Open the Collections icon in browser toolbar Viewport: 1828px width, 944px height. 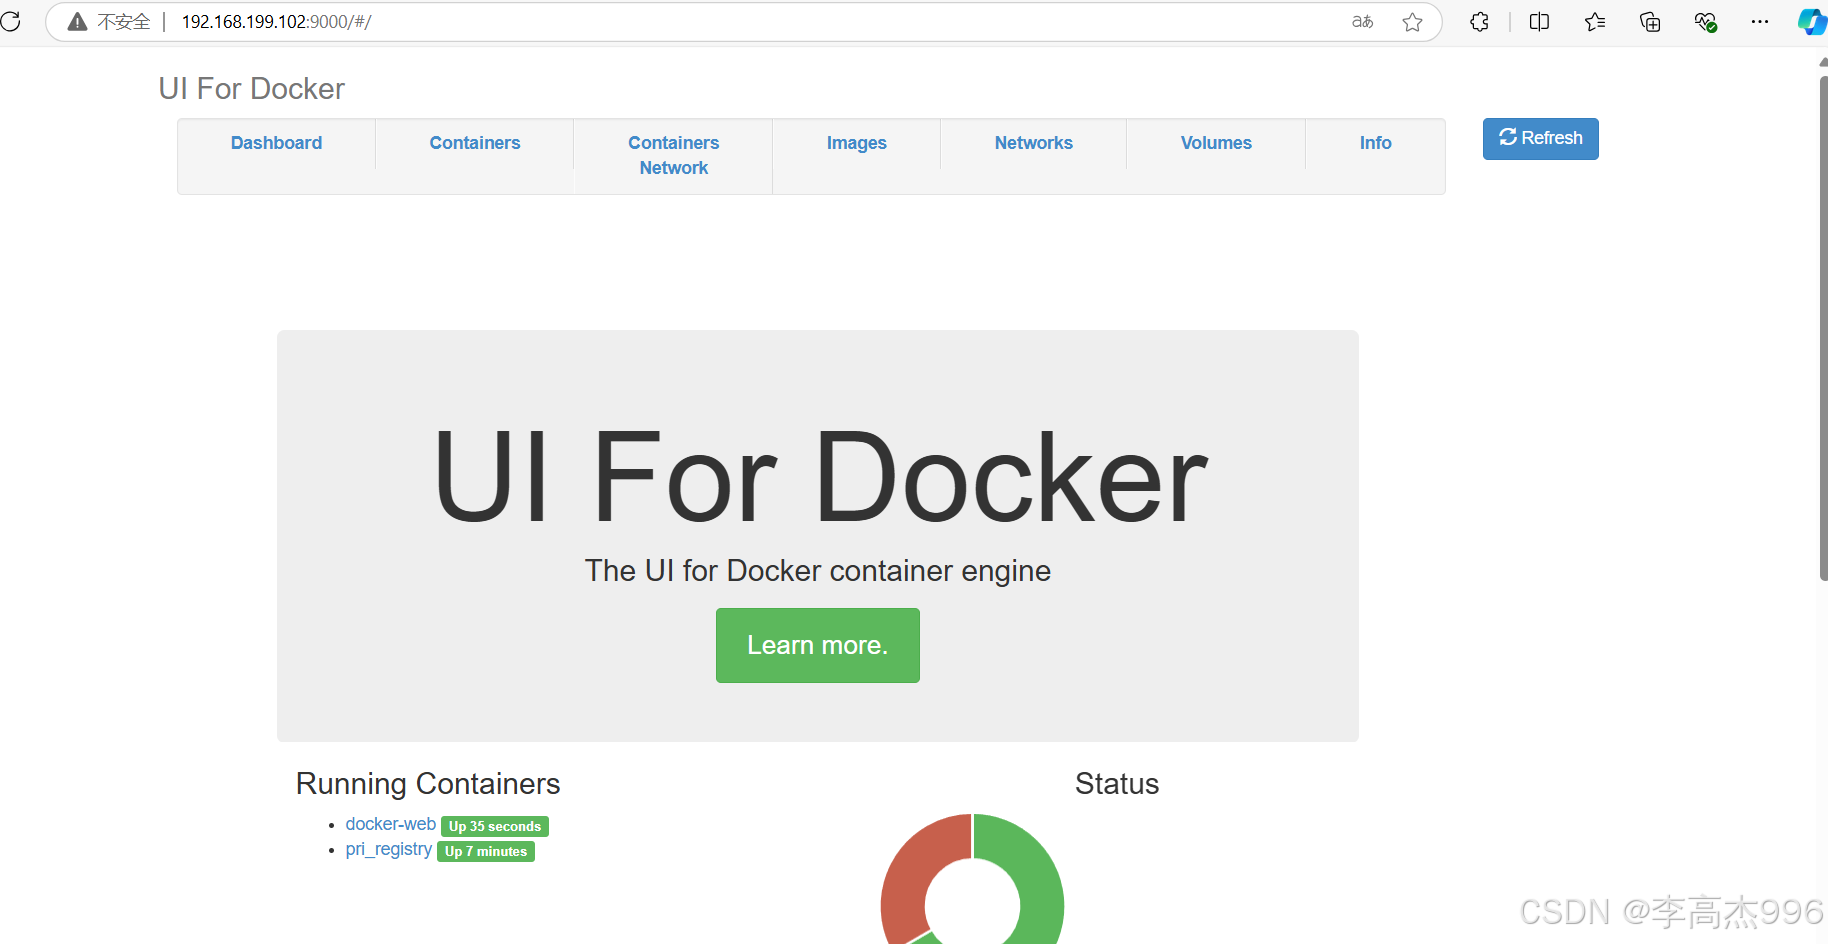(1650, 22)
